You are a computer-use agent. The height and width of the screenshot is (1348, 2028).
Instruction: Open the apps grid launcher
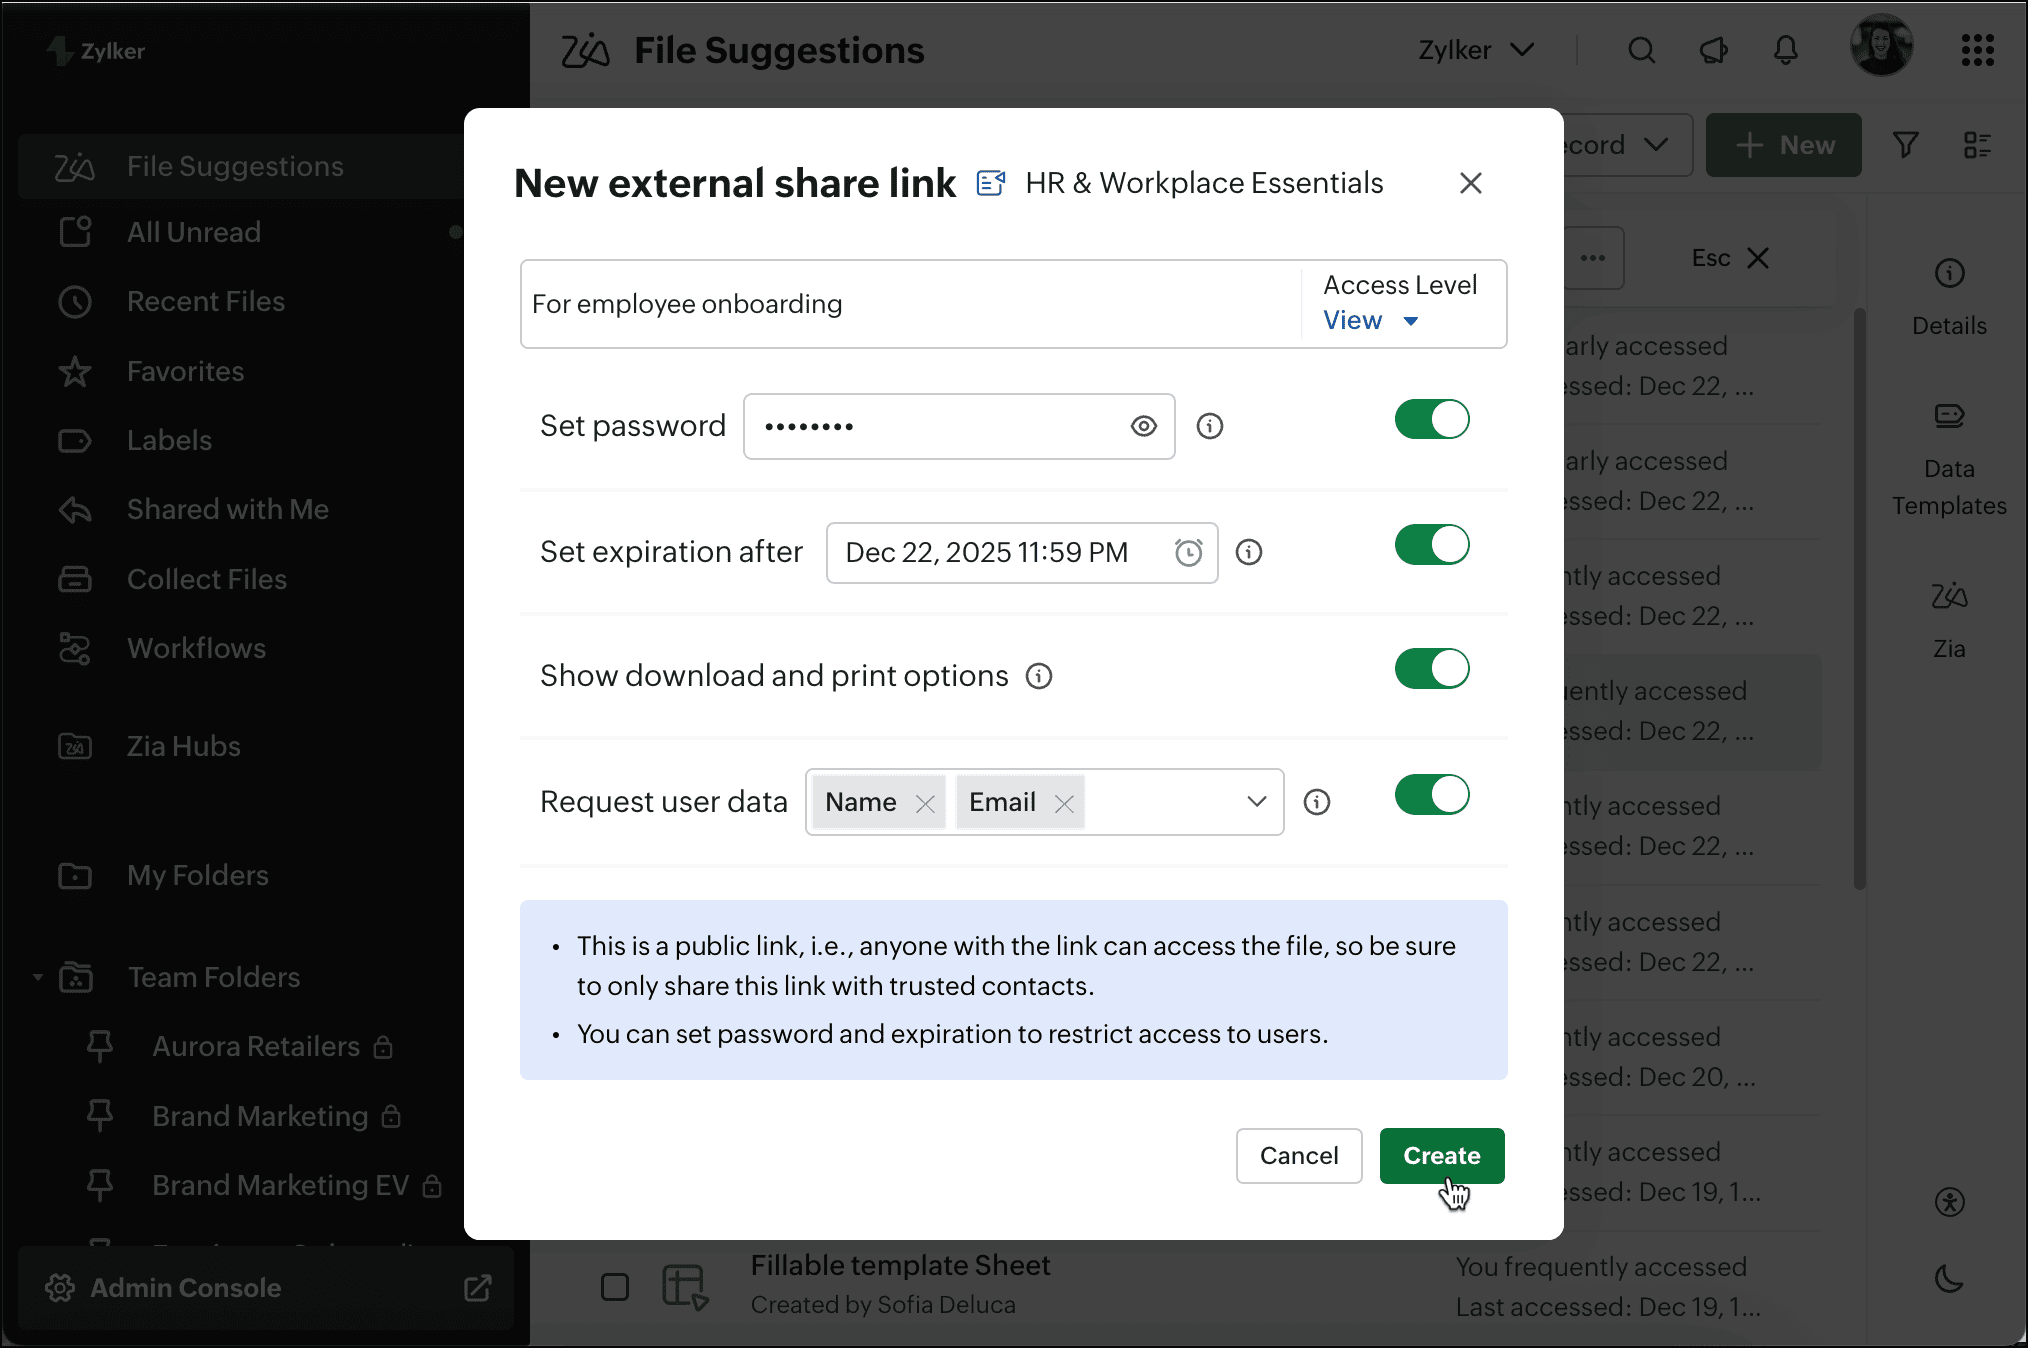point(1977,50)
